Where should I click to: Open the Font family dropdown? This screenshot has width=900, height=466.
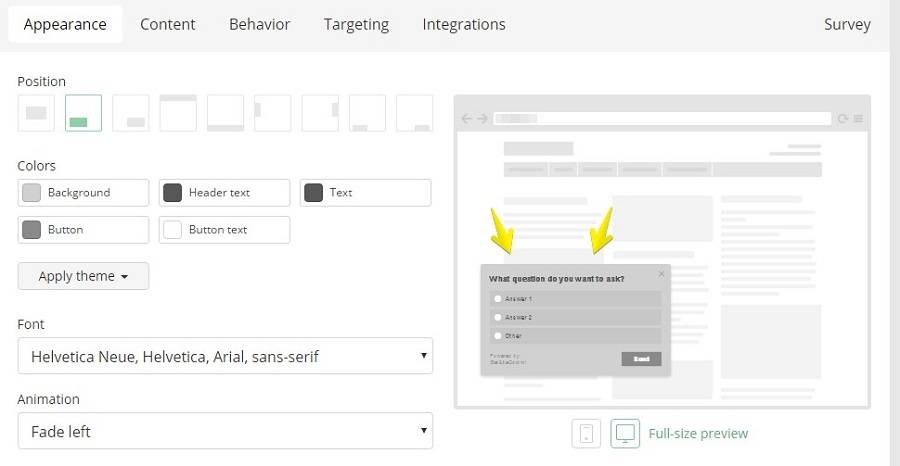pyautogui.click(x=225, y=356)
